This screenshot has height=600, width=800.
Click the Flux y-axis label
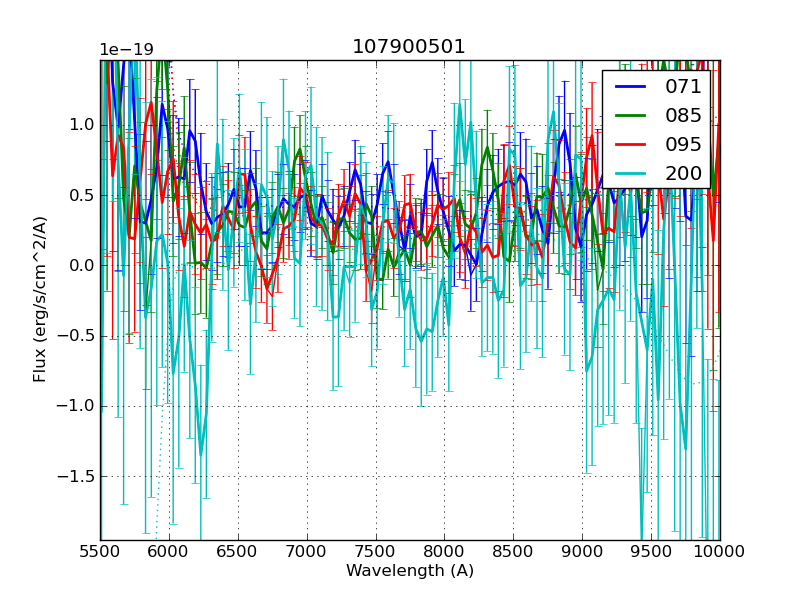pyautogui.click(x=40, y=300)
